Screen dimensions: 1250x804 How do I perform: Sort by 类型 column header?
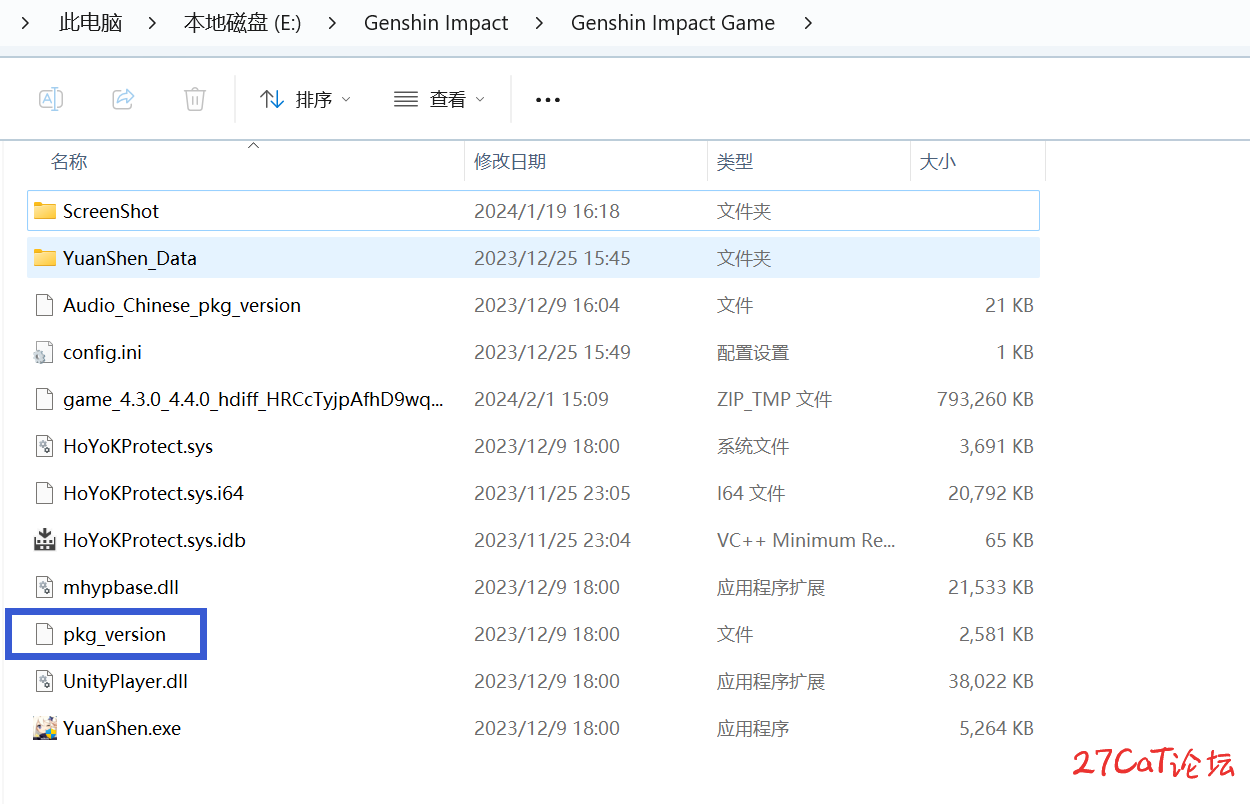tap(735, 161)
